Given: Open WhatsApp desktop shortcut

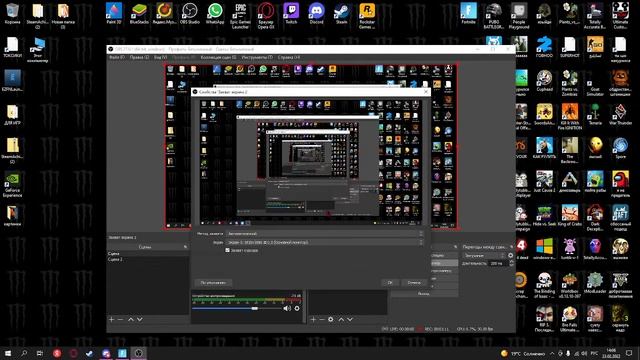Looking at the screenshot, I should tap(215, 14).
